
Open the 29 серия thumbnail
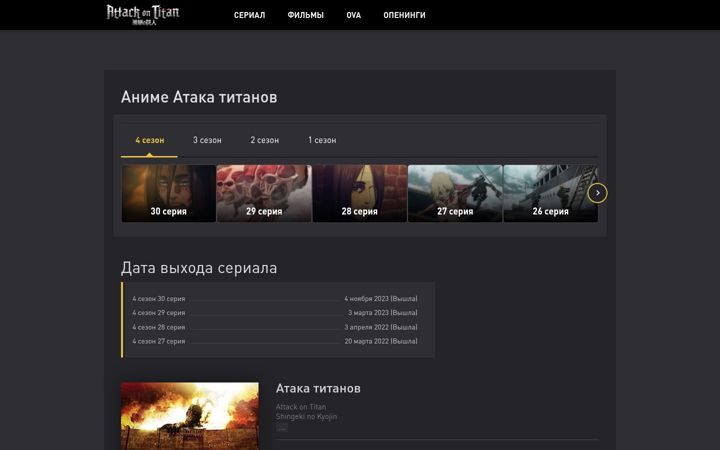[x=264, y=193]
